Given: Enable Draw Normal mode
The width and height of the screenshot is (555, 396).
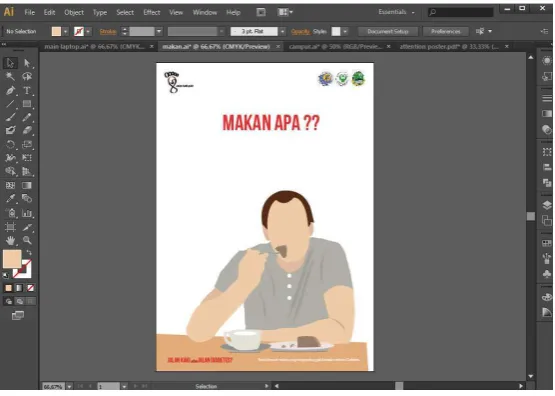Looking at the screenshot, I should (x=8, y=301).
